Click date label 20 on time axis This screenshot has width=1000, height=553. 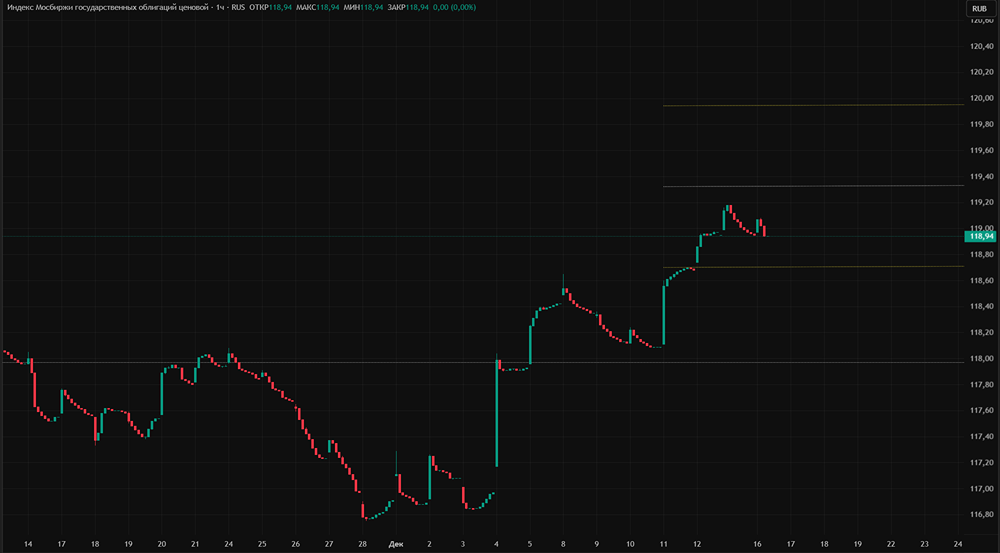click(x=162, y=544)
